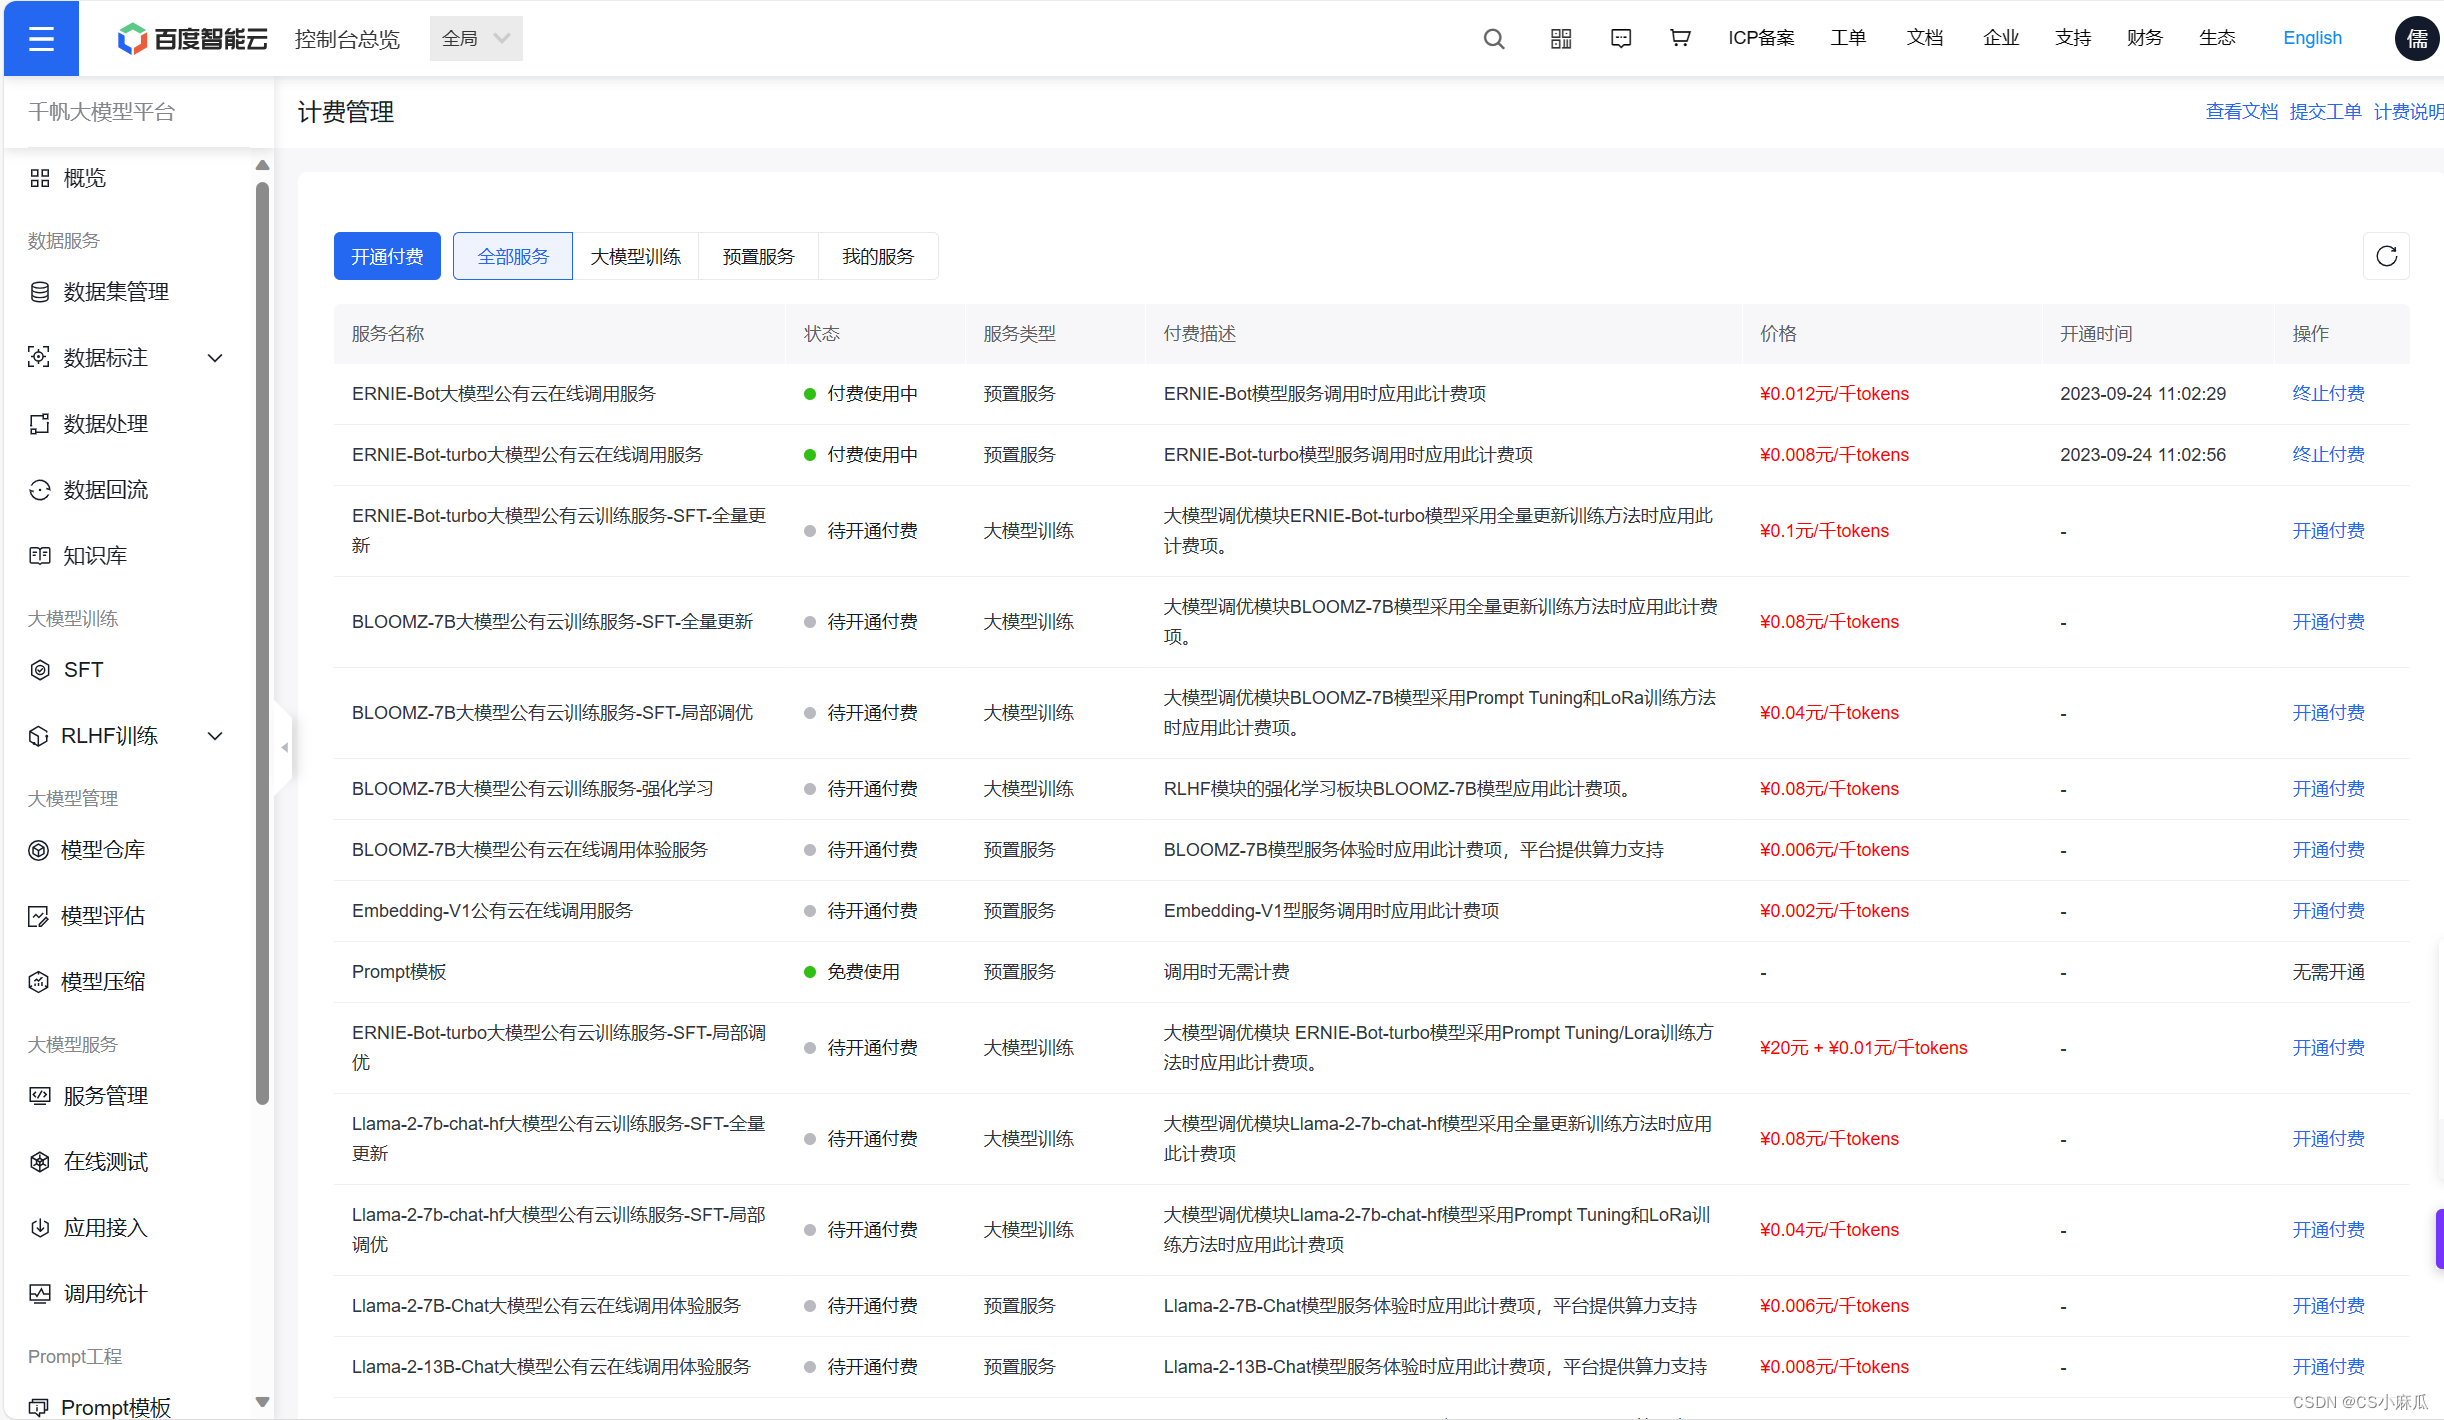Click the 价格 column header
Screen dimensions: 2444x1420
(1778, 334)
